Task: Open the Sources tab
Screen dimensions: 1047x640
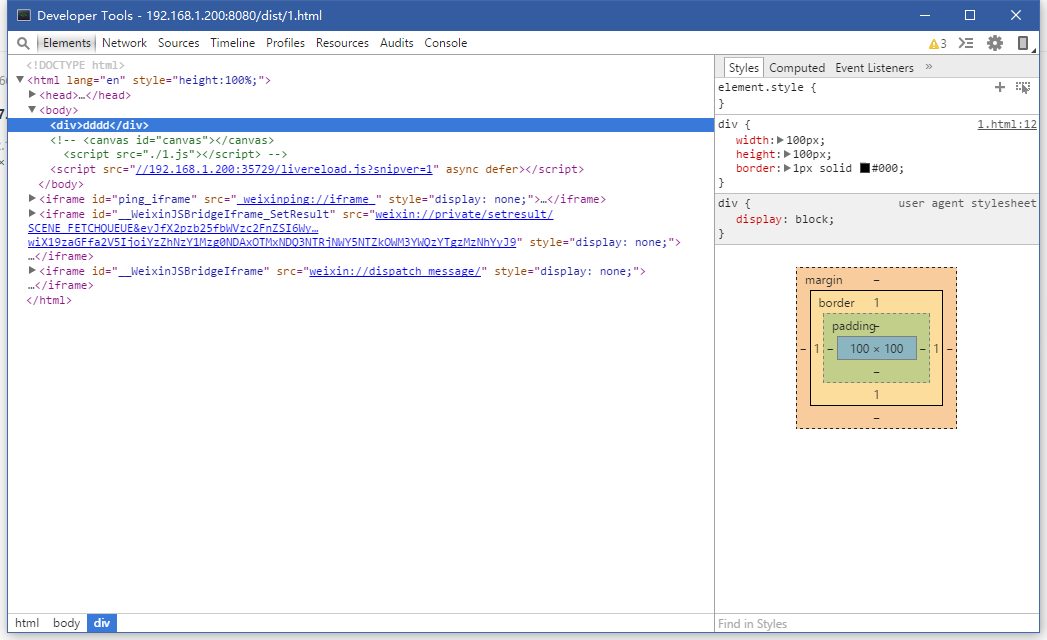Action: 178,43
